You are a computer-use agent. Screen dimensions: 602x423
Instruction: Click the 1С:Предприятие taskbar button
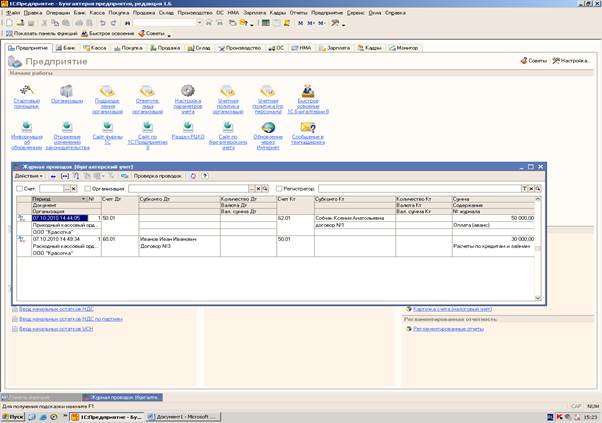[x=108, y=416]
